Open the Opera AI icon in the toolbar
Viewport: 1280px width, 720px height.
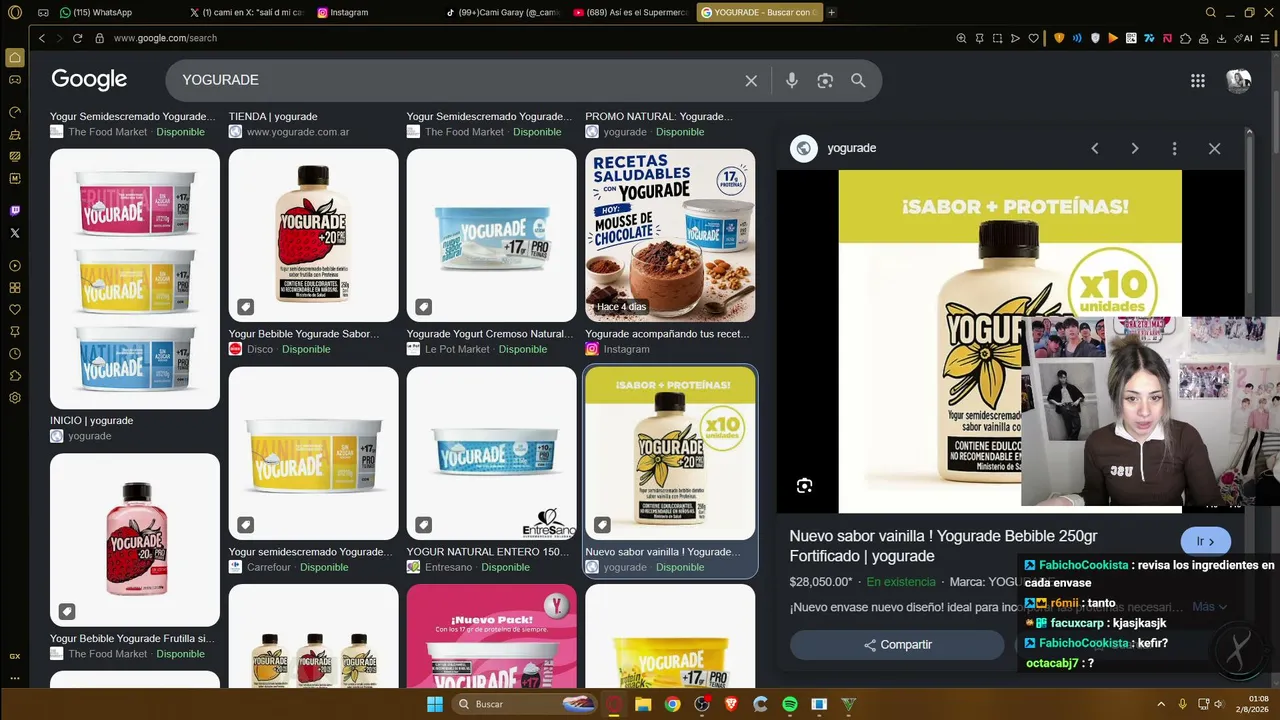pos(1243,38)
